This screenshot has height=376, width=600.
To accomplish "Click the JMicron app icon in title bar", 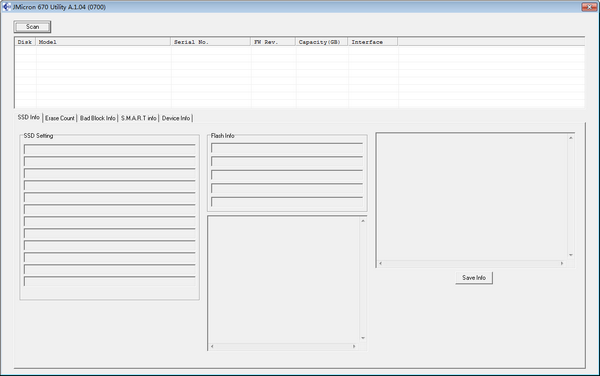I will tap(6, 7).
